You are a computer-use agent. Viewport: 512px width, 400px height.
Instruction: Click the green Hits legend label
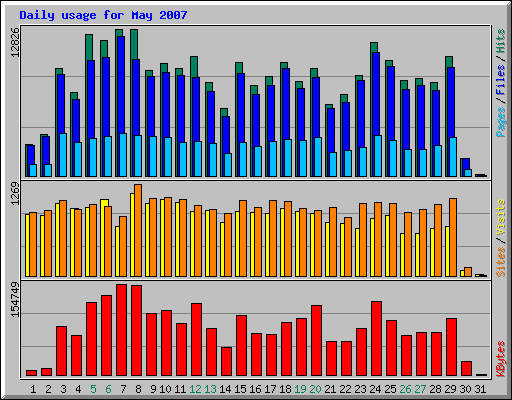tap(501, 41)
